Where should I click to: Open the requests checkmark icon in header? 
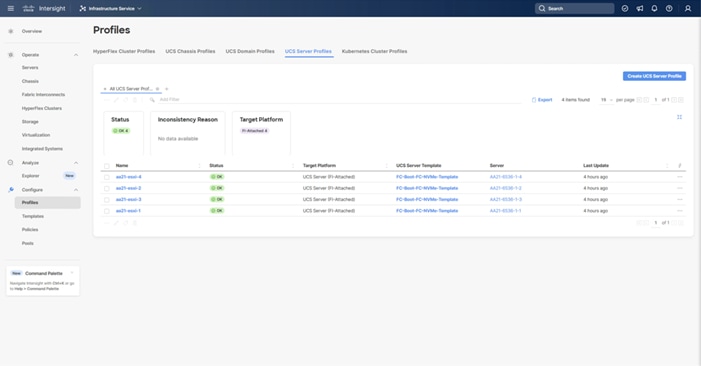click(x=625, y=8)
